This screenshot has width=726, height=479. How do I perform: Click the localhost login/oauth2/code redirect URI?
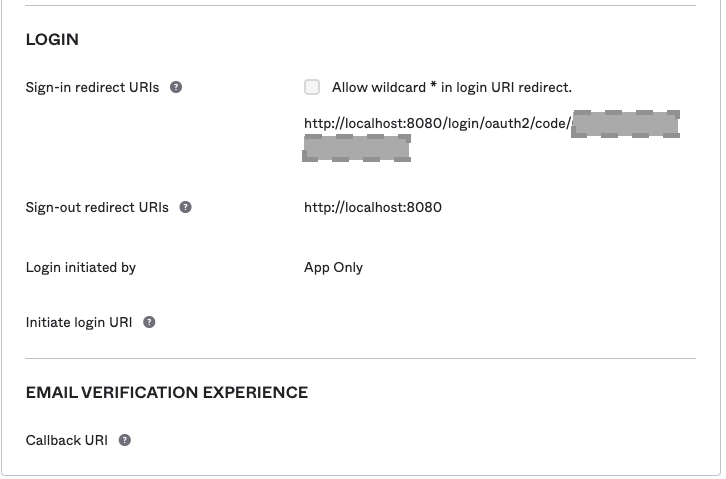437,124
